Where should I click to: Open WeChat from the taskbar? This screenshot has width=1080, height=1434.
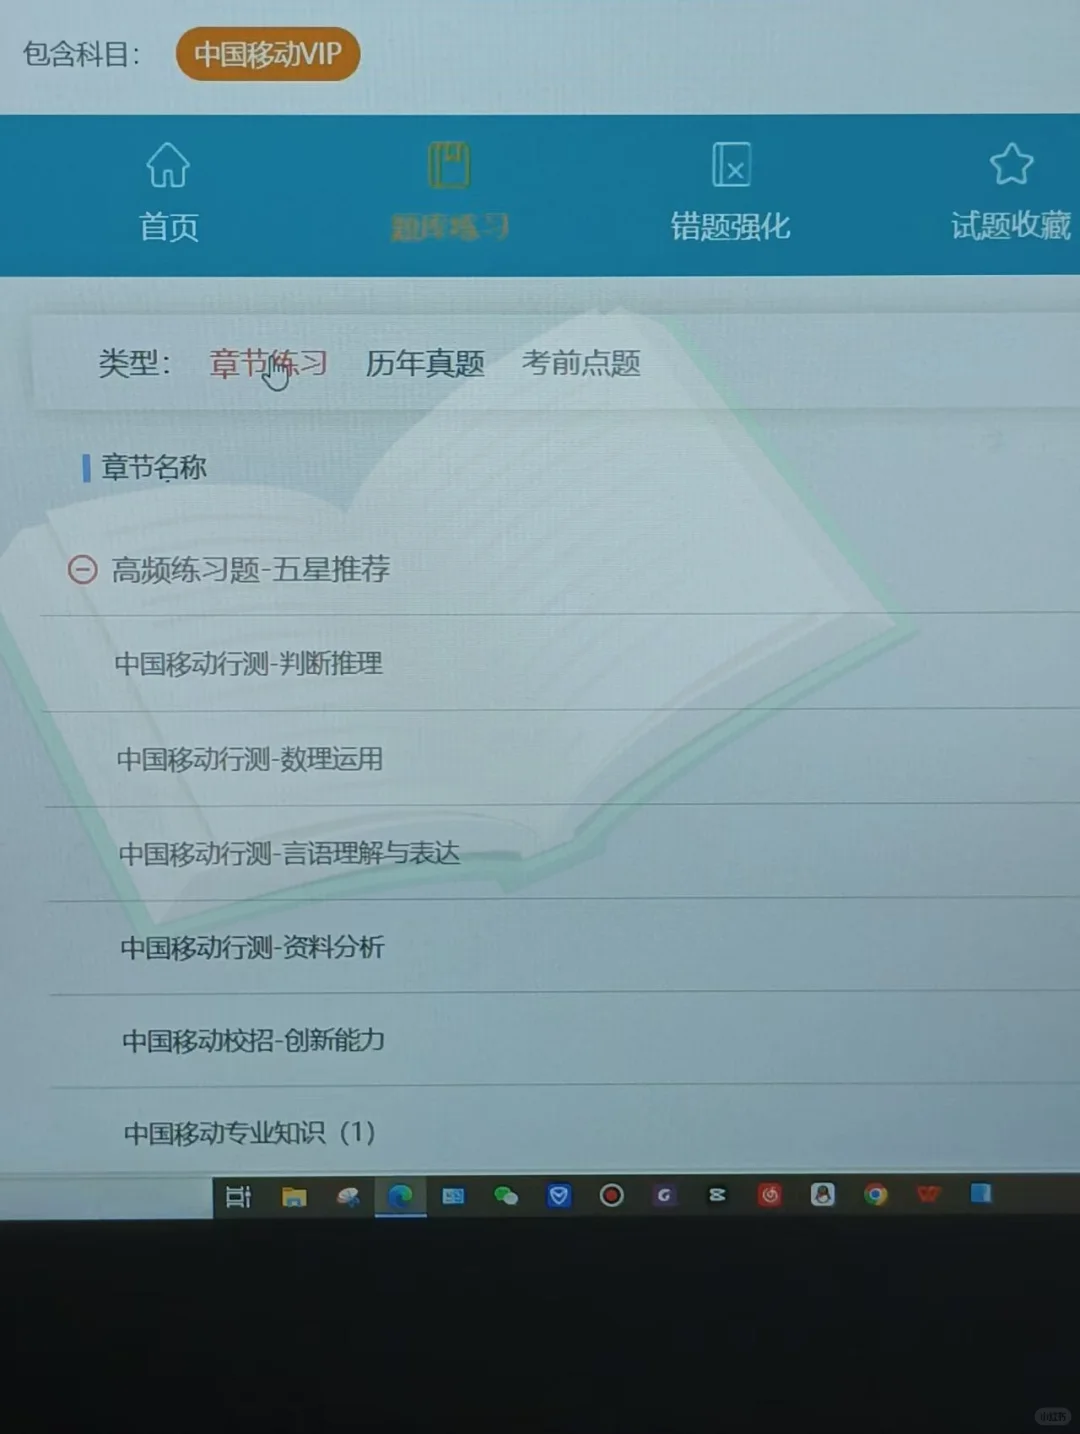click(506, 1196)
